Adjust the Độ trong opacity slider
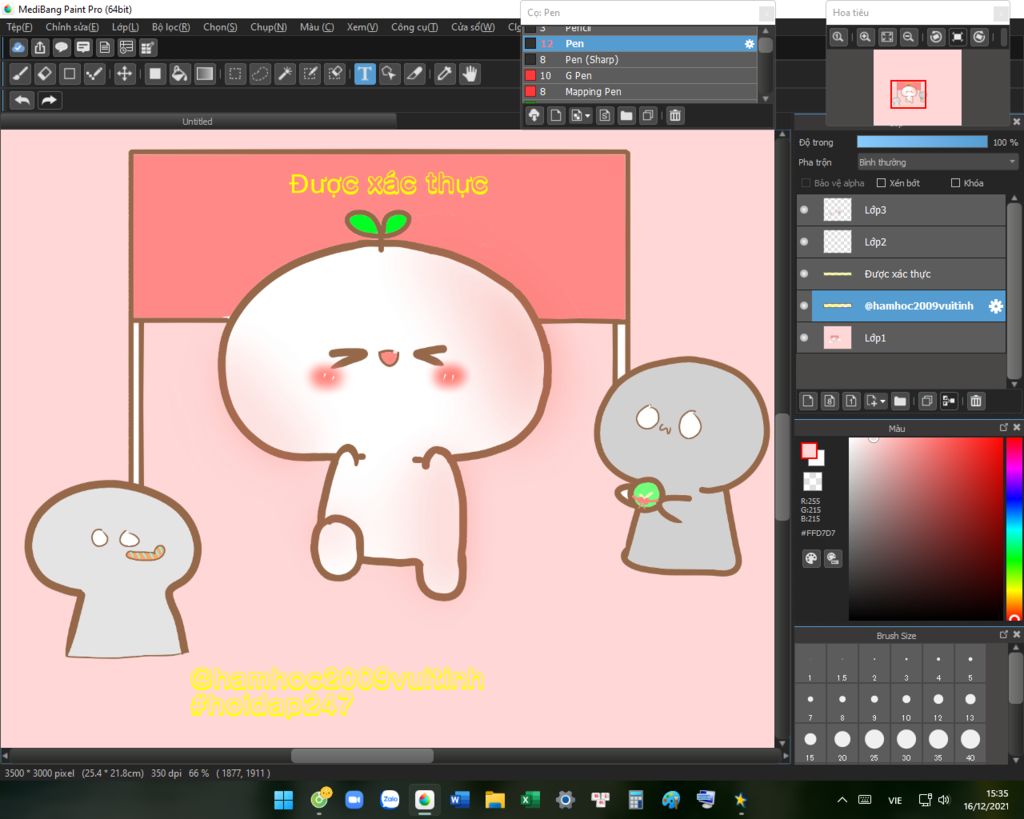 pos(922,142)
